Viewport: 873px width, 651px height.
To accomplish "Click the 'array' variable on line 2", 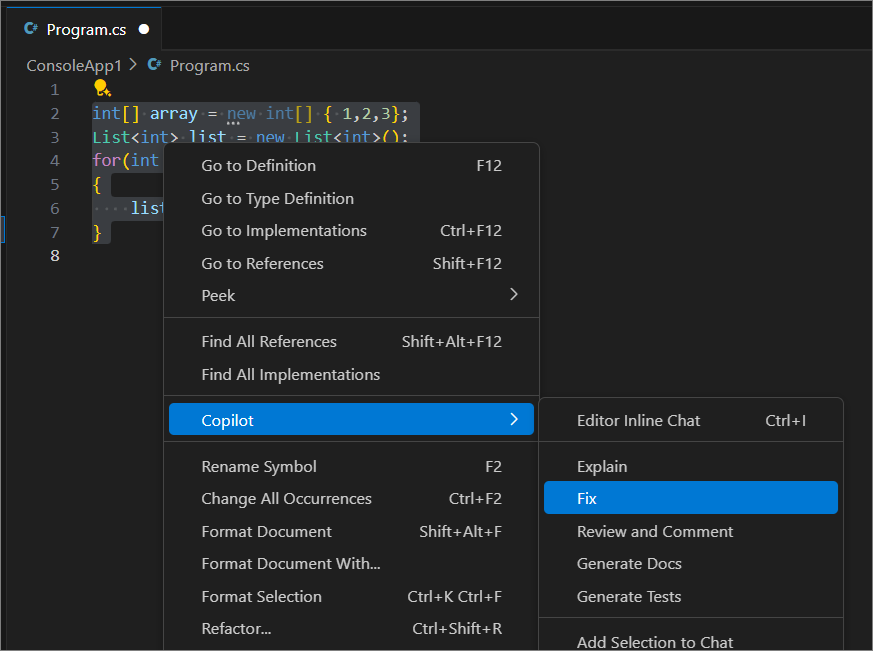I will click(174, 114).
